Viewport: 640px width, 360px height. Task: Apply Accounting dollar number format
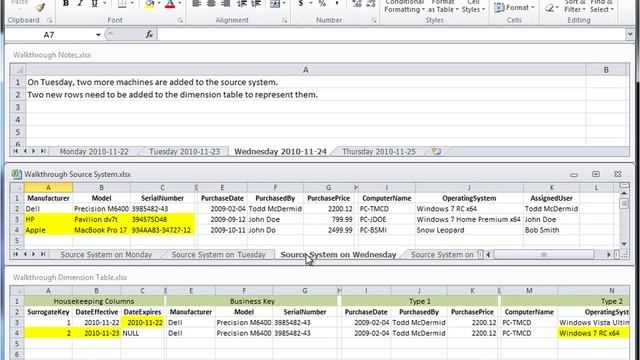[x=301, y=4]
